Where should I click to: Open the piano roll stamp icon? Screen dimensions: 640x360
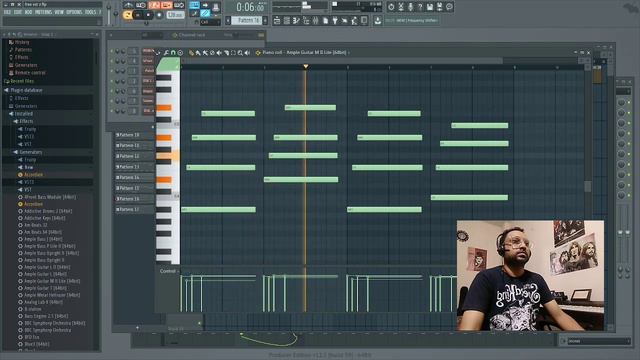pyautogui.click(x=180, y=53)
